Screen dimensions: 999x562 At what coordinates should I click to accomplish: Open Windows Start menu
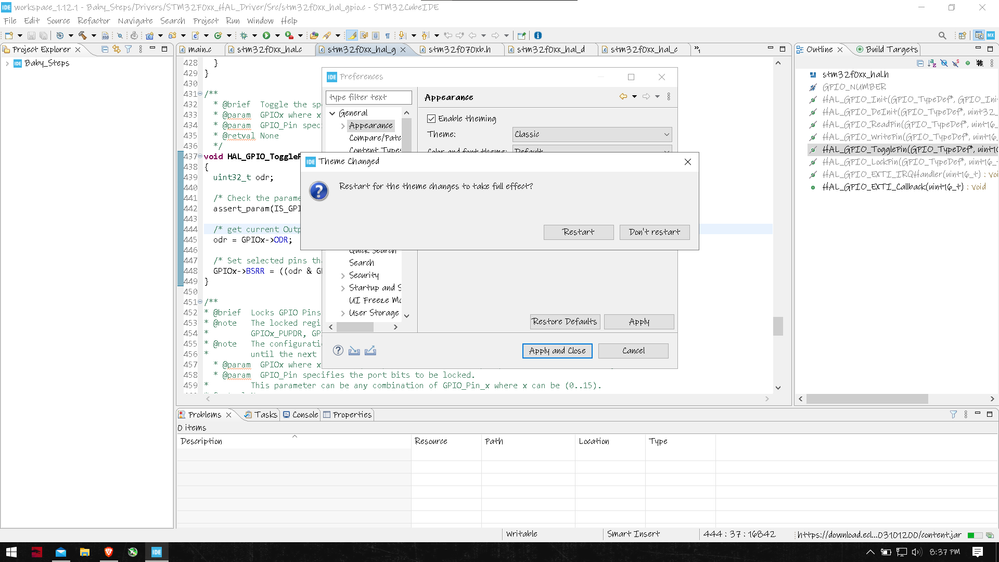click(11, 552)
